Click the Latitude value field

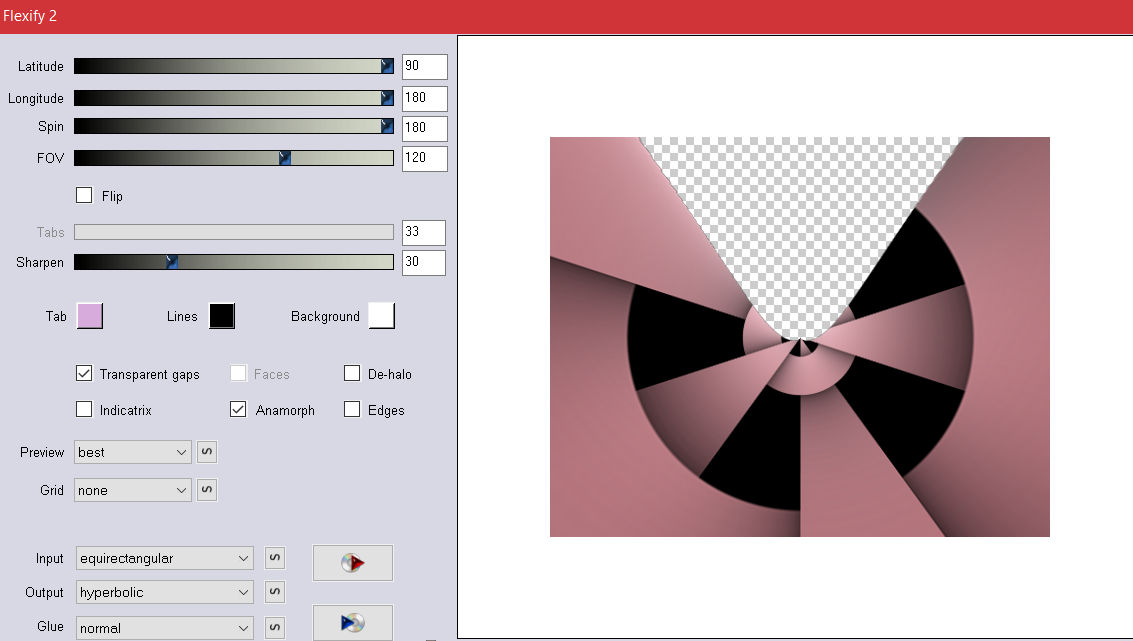pyautogui.click(x=424, y=67)
